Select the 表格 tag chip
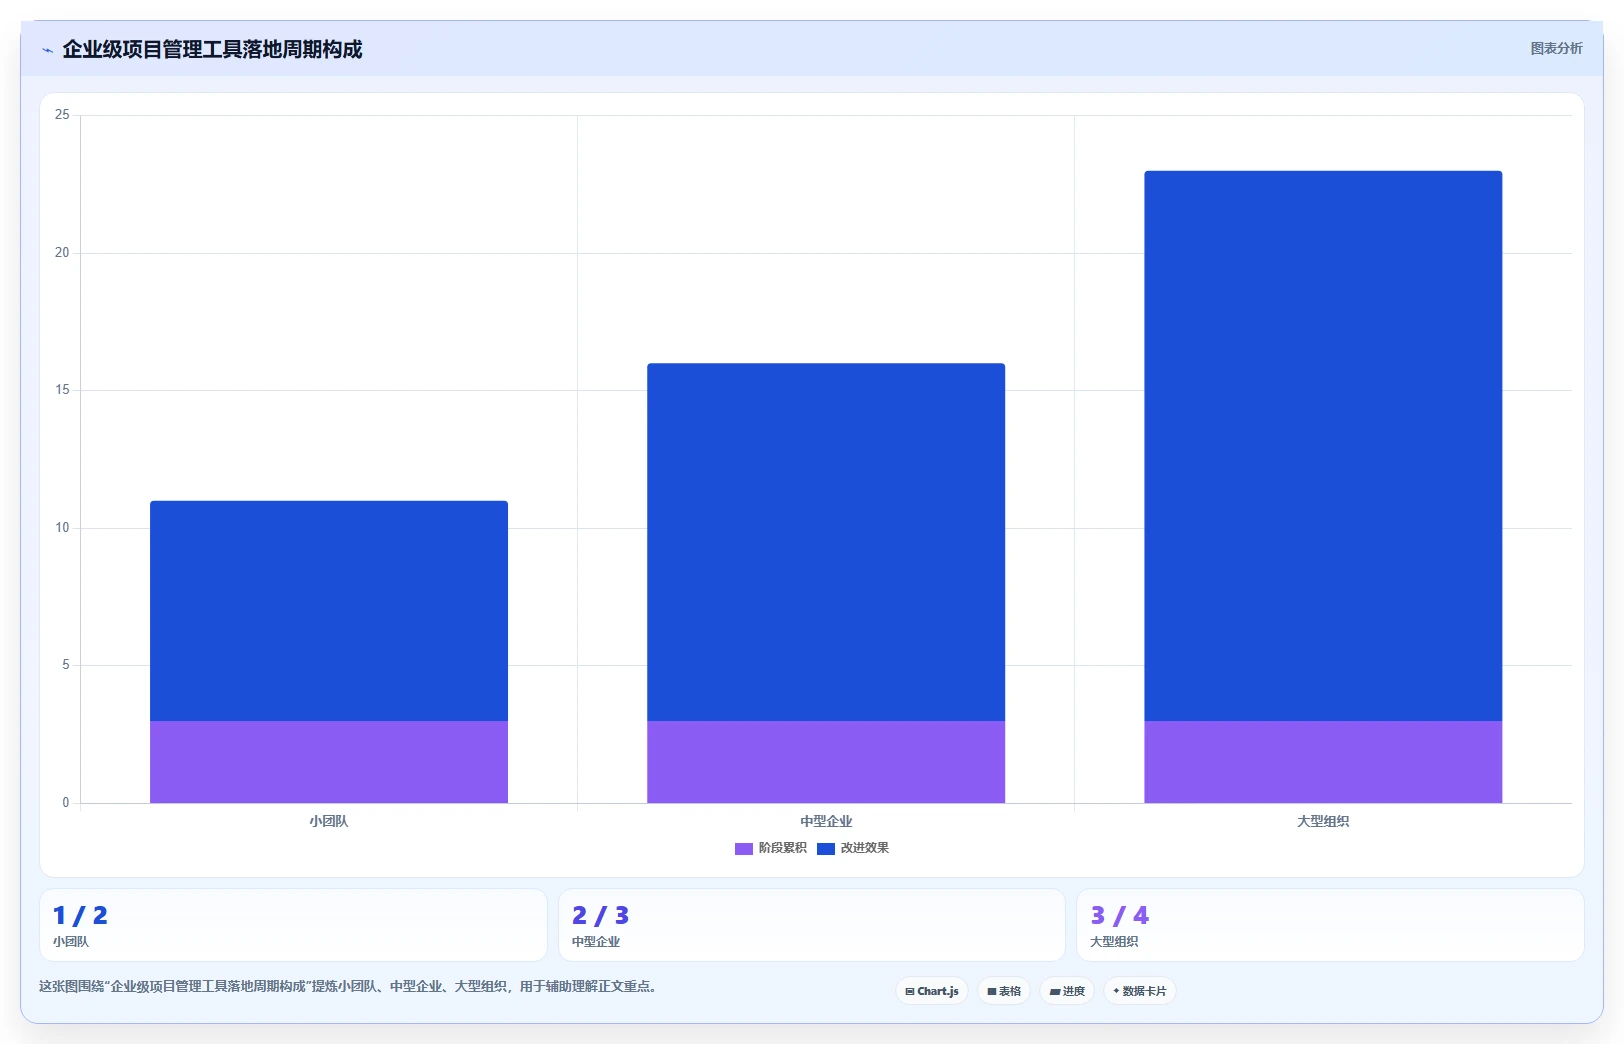This screenshot has height=1044, width=1624. (x=1004, y=991)
